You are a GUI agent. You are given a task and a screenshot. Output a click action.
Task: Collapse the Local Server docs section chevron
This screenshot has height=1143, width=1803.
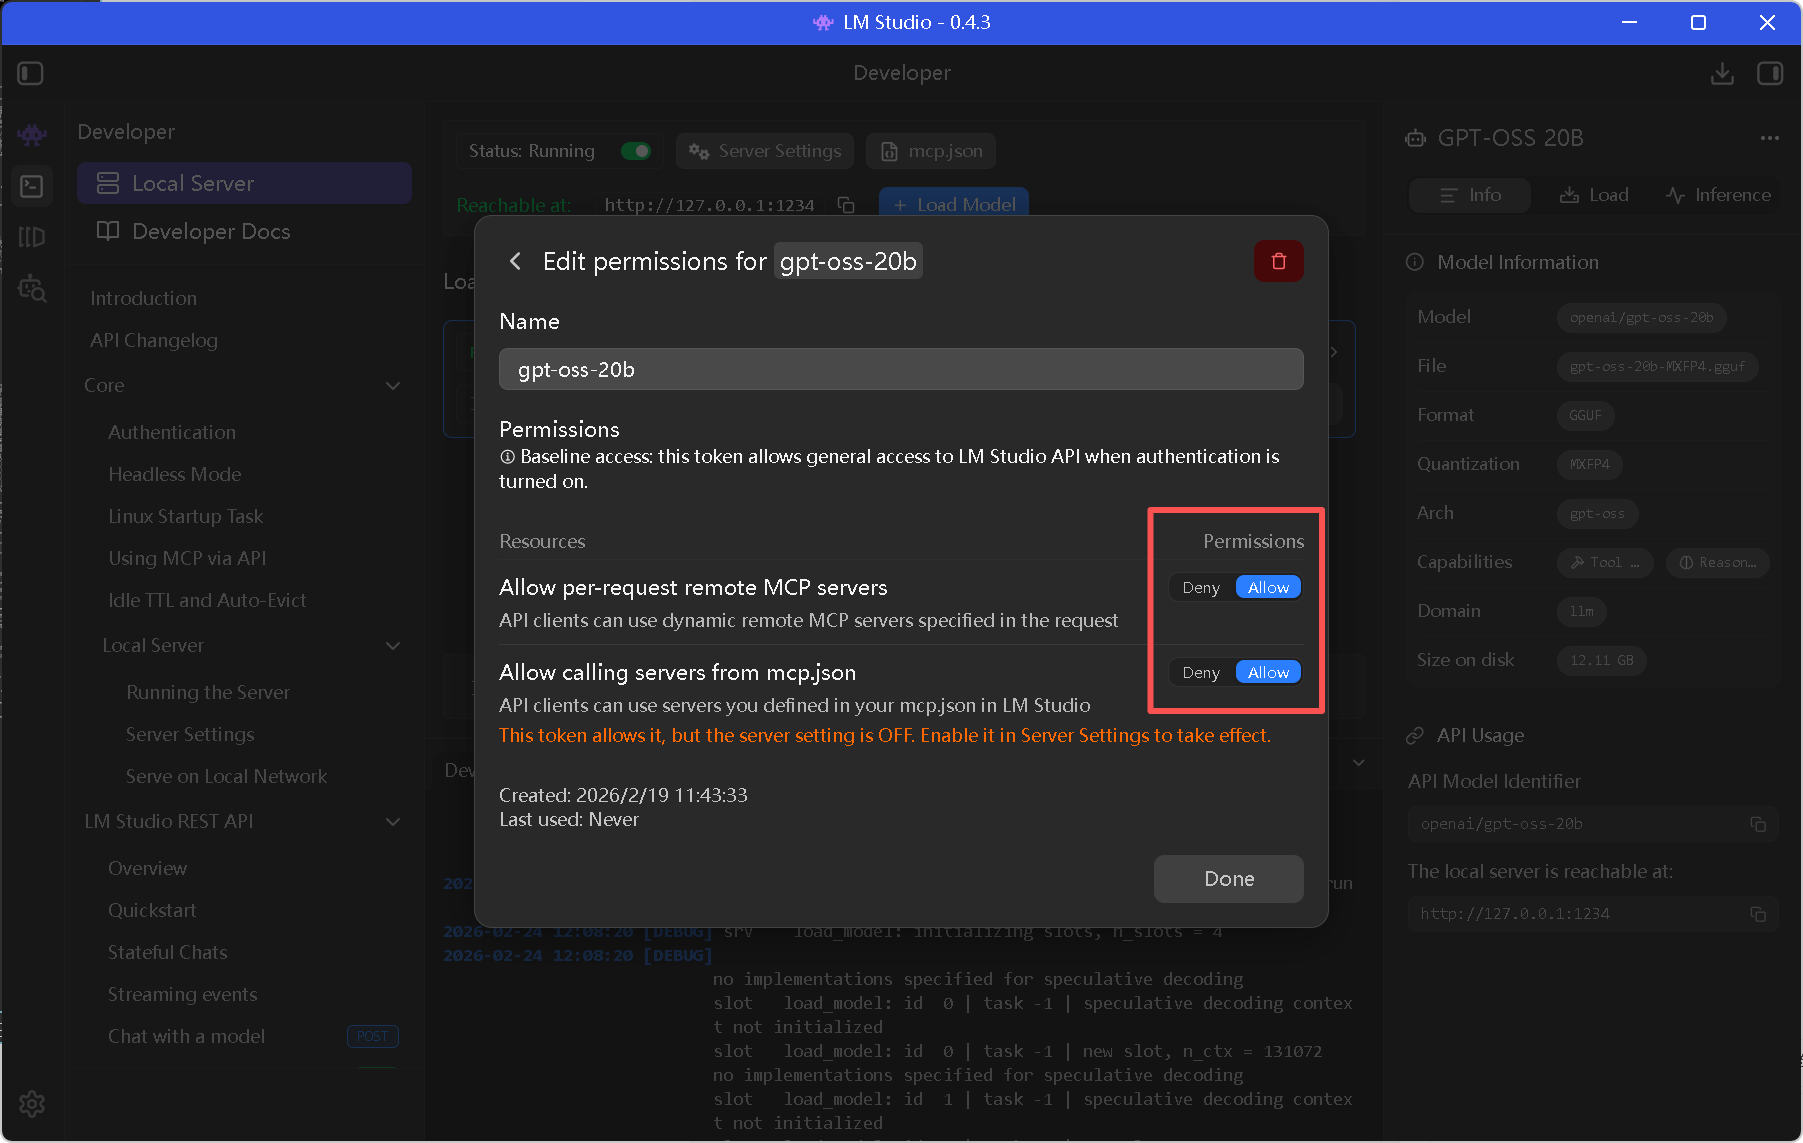pos(393,646)
